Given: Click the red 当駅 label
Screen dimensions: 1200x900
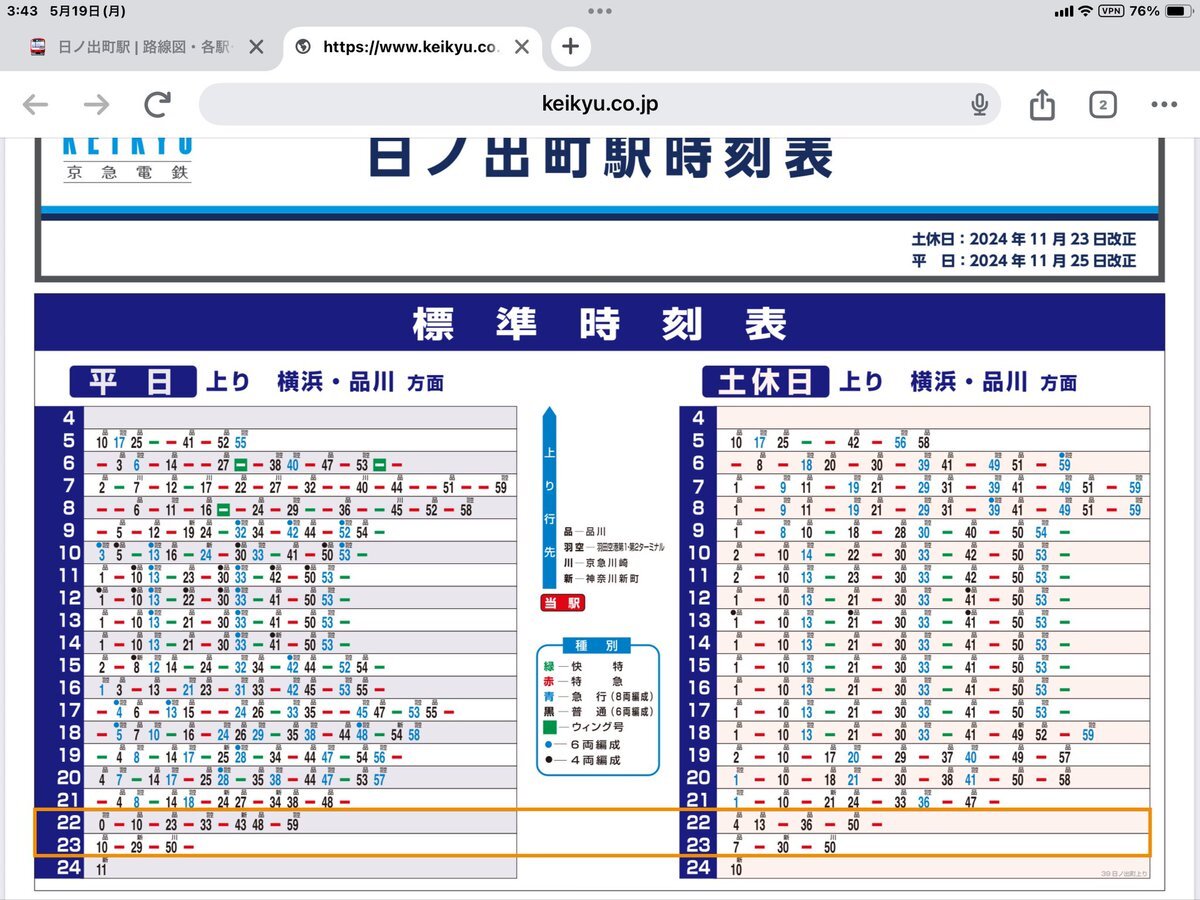Looking at the screenshot, I should [561, 602].
